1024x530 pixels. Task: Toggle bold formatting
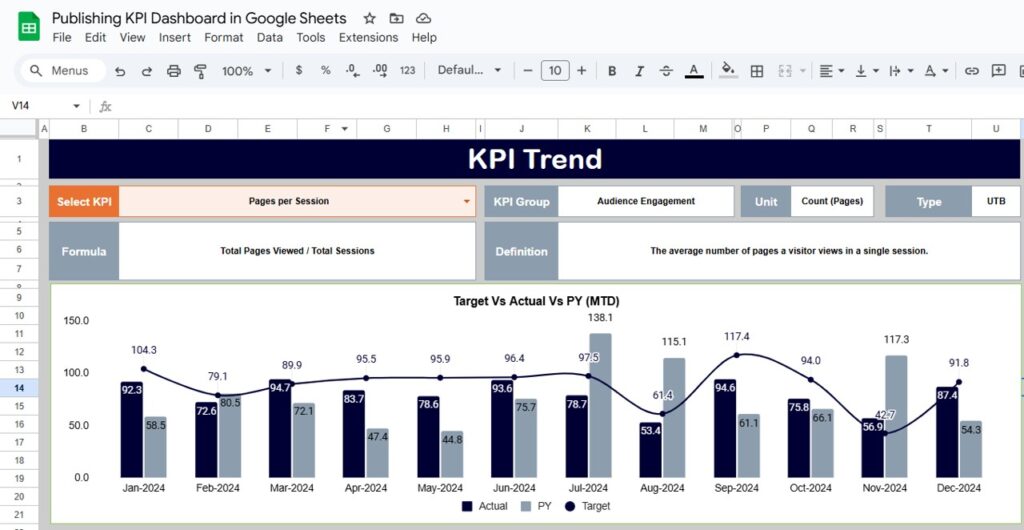click(612, 70)
